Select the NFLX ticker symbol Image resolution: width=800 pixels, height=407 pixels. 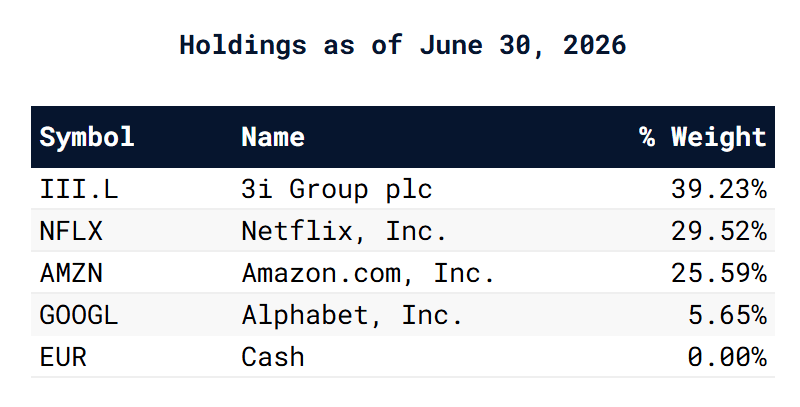[x=71, y=231]
